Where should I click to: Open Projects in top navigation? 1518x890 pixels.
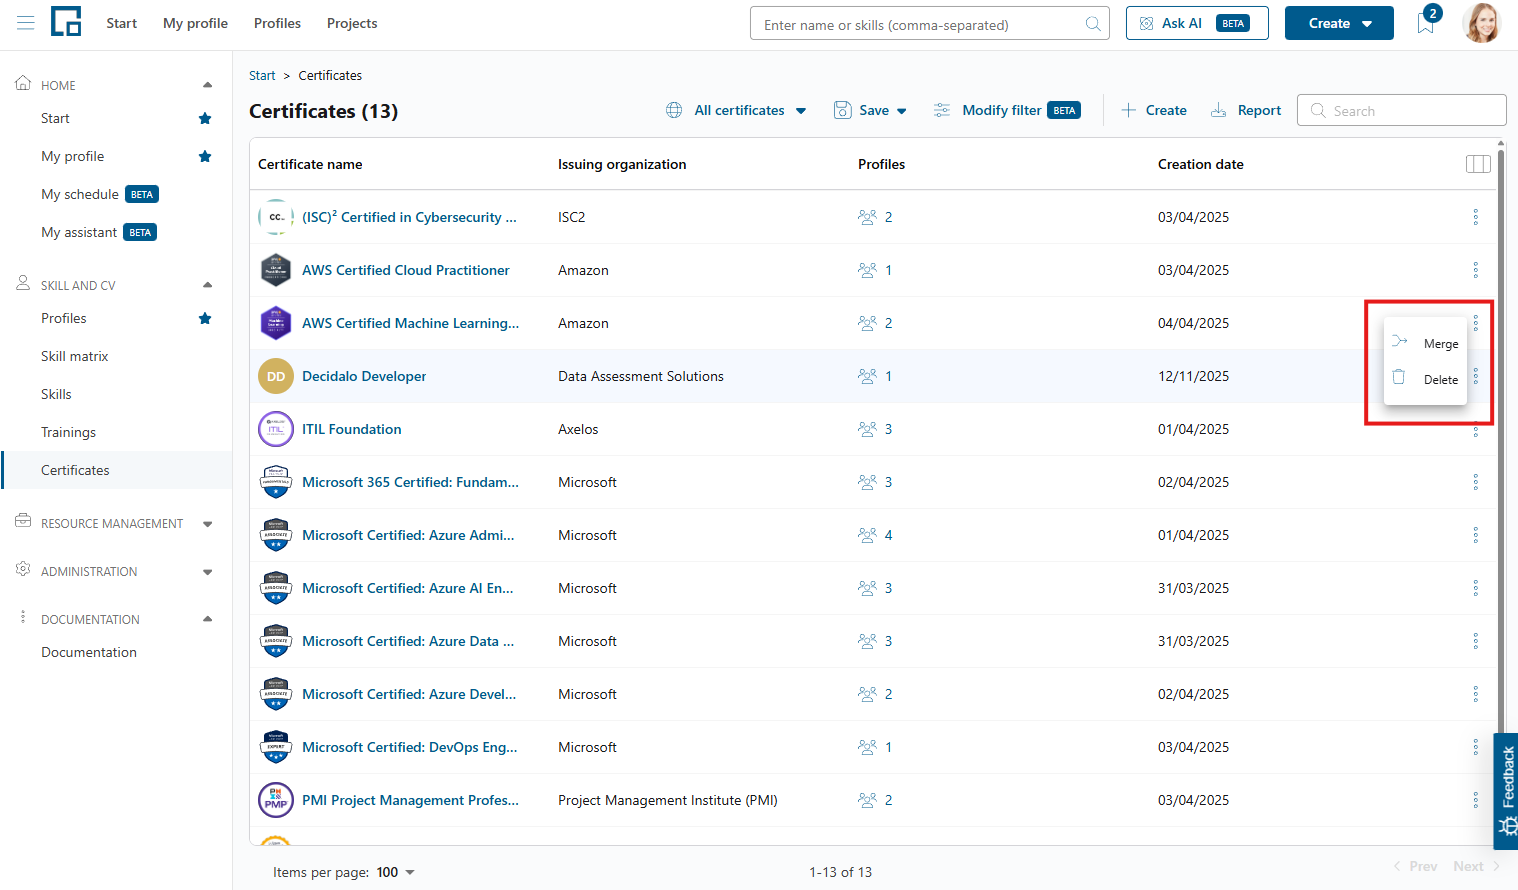click(352, 23)
